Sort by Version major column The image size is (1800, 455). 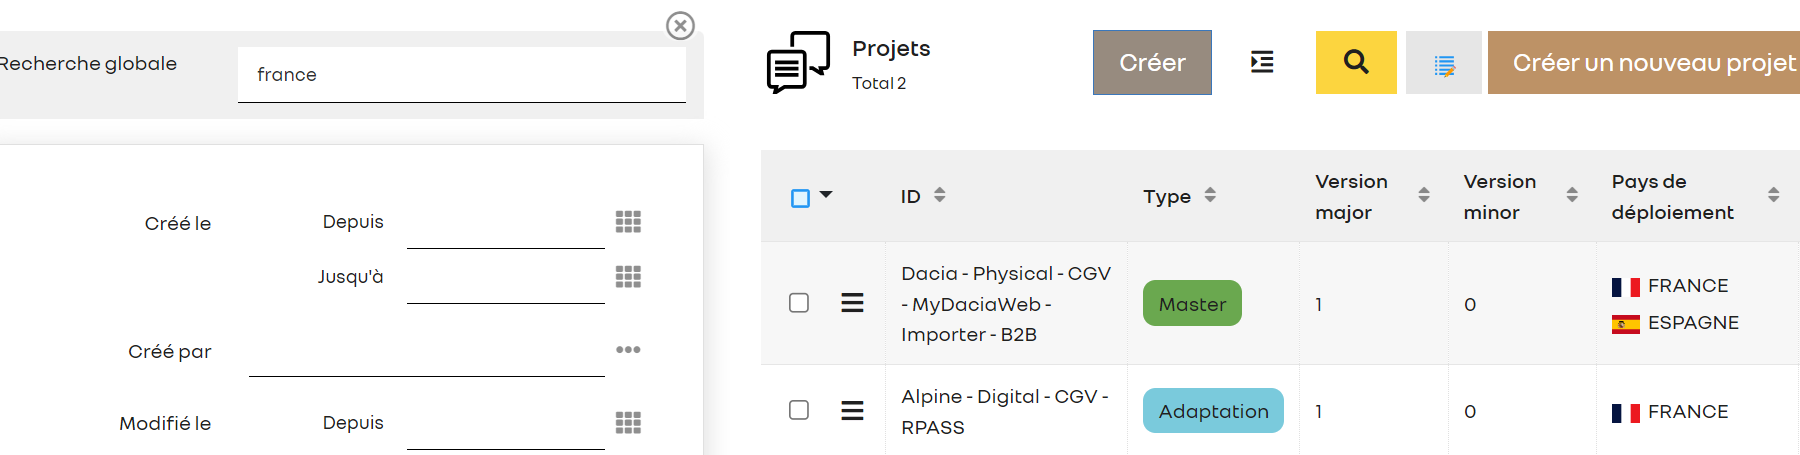[1424, 195]
